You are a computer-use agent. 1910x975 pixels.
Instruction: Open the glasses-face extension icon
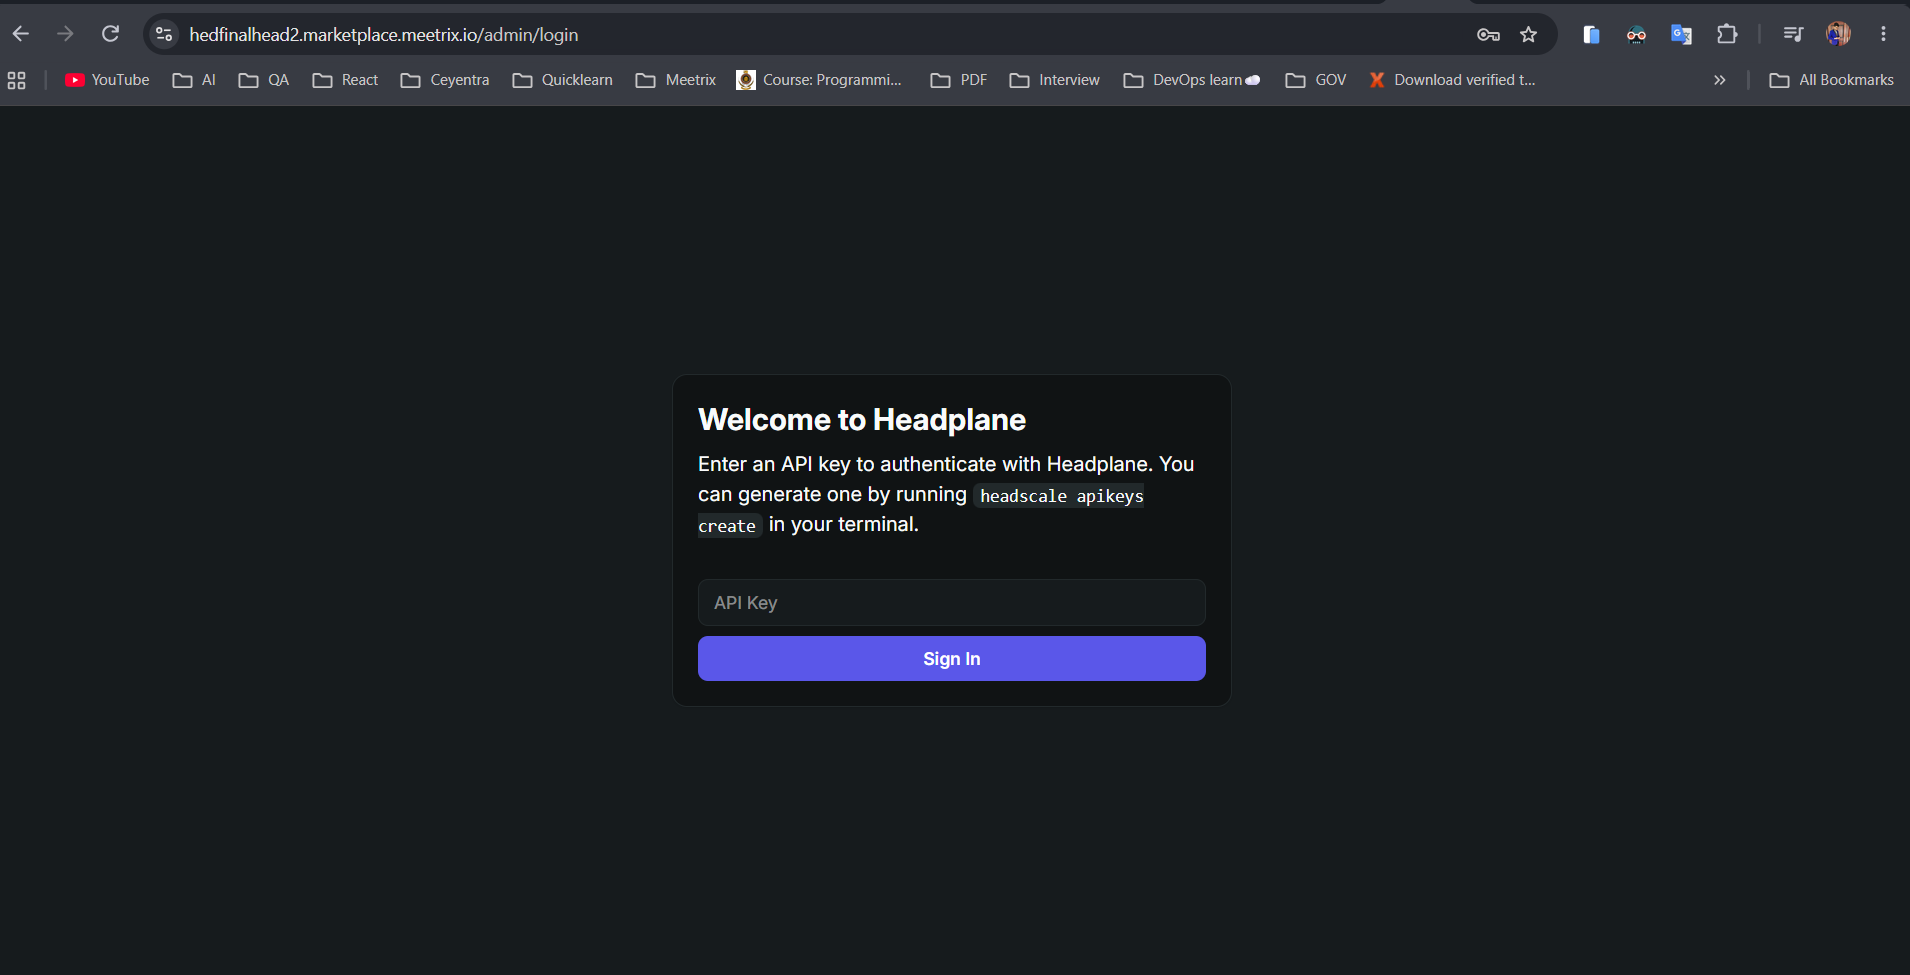(1636, 35)
